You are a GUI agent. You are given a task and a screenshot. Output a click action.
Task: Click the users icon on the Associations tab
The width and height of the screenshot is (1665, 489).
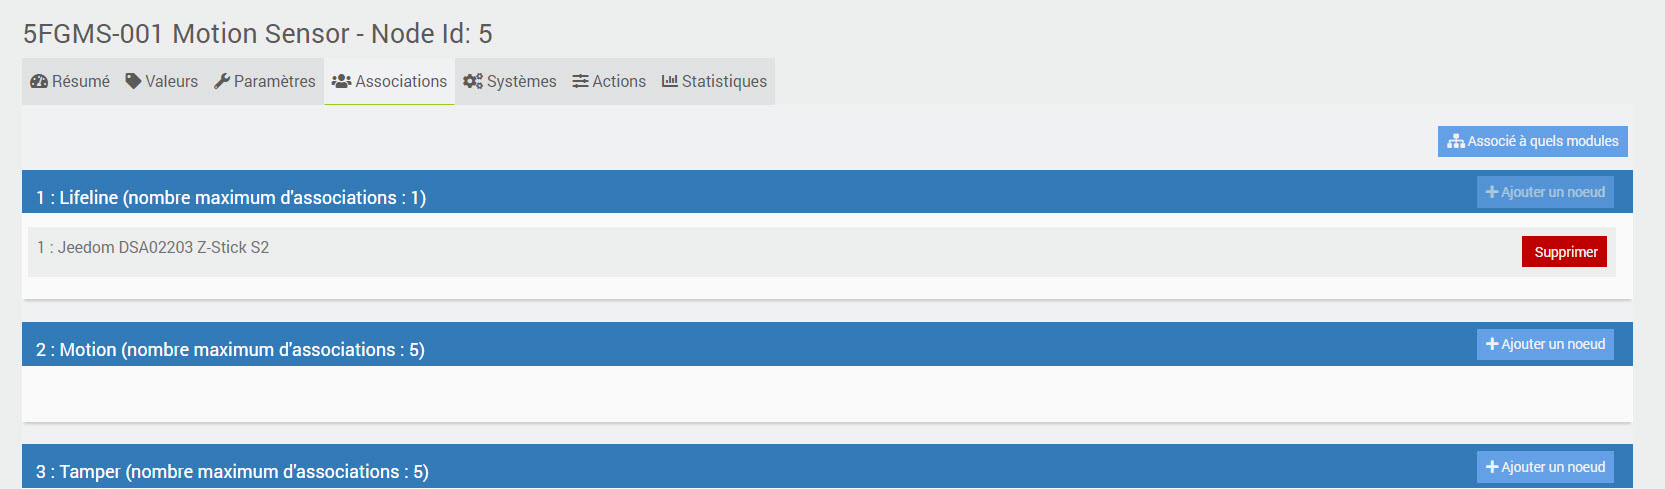(341, 82)
